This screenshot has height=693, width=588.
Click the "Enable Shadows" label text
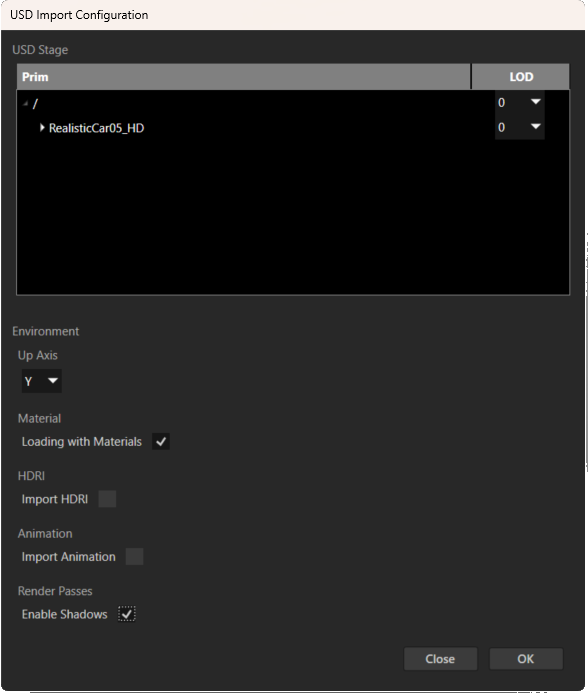pyautogui.click(x=65, y=614)
